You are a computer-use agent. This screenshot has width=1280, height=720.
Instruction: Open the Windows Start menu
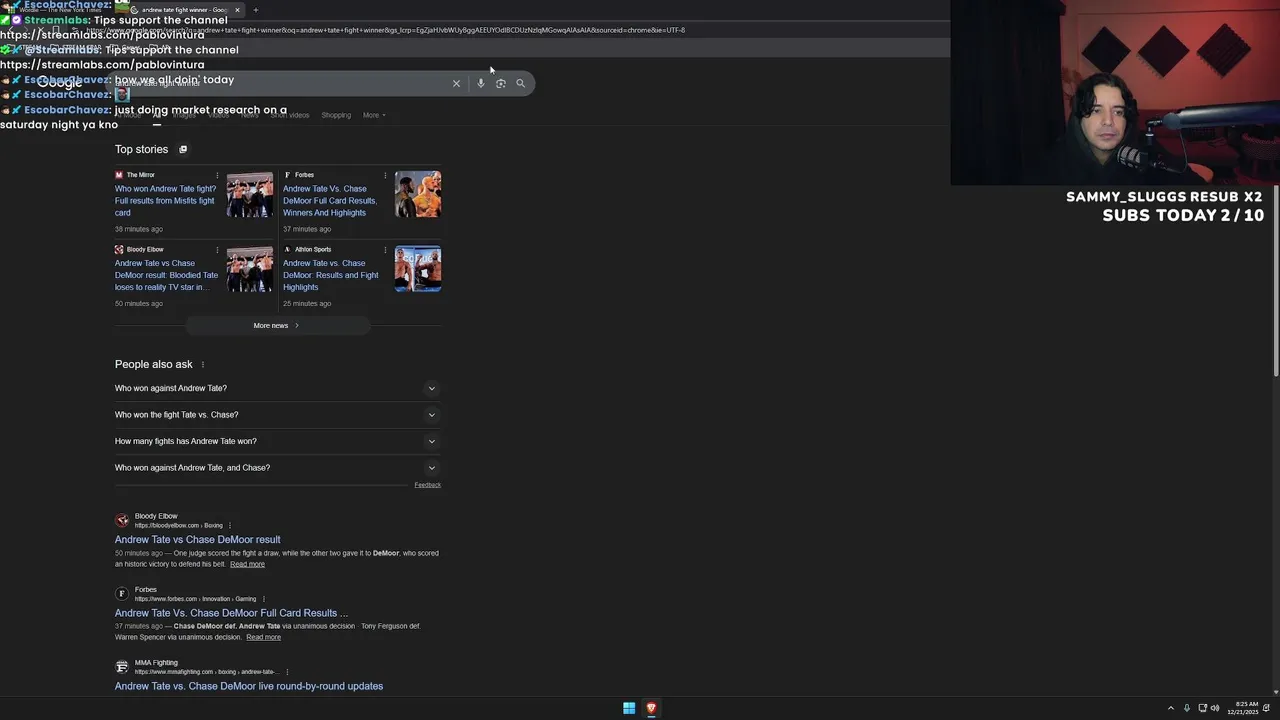tap(629, 708)
